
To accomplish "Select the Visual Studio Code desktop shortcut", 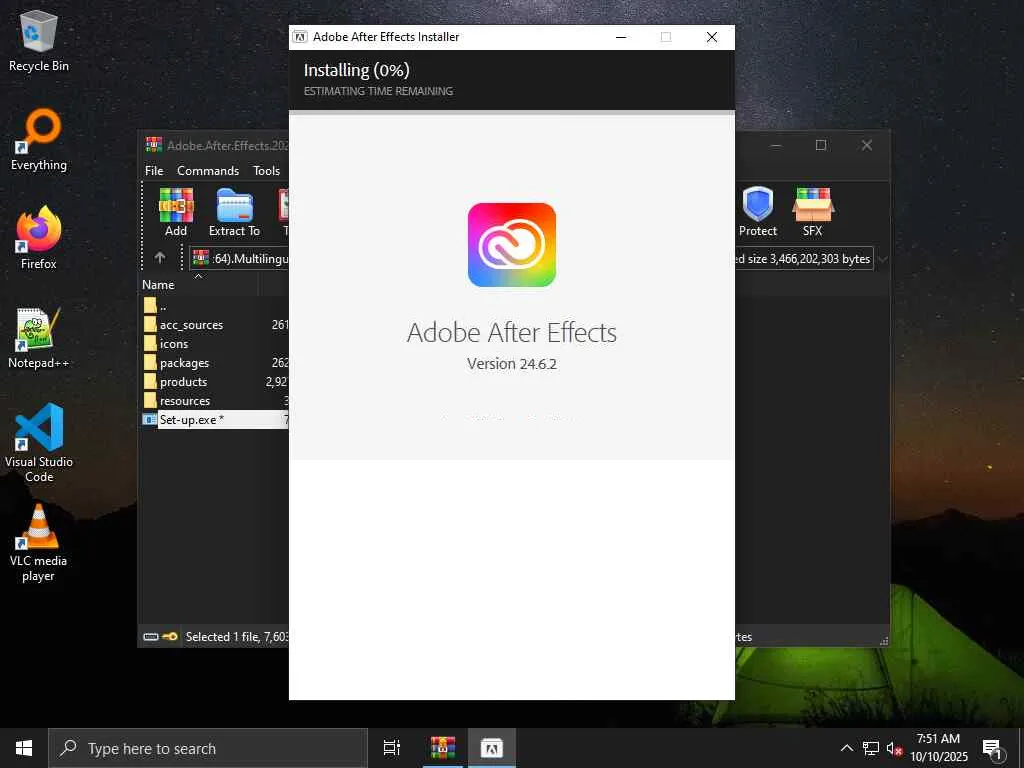I will (x=39, y=443).
